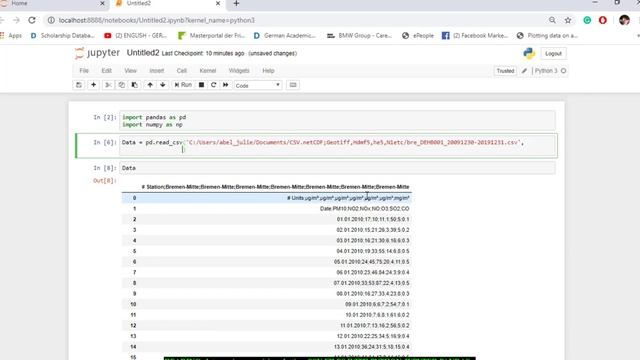Screen dimensions: 640x360
Task: Open German Academic bookmark
Action: tap(284, 36)
